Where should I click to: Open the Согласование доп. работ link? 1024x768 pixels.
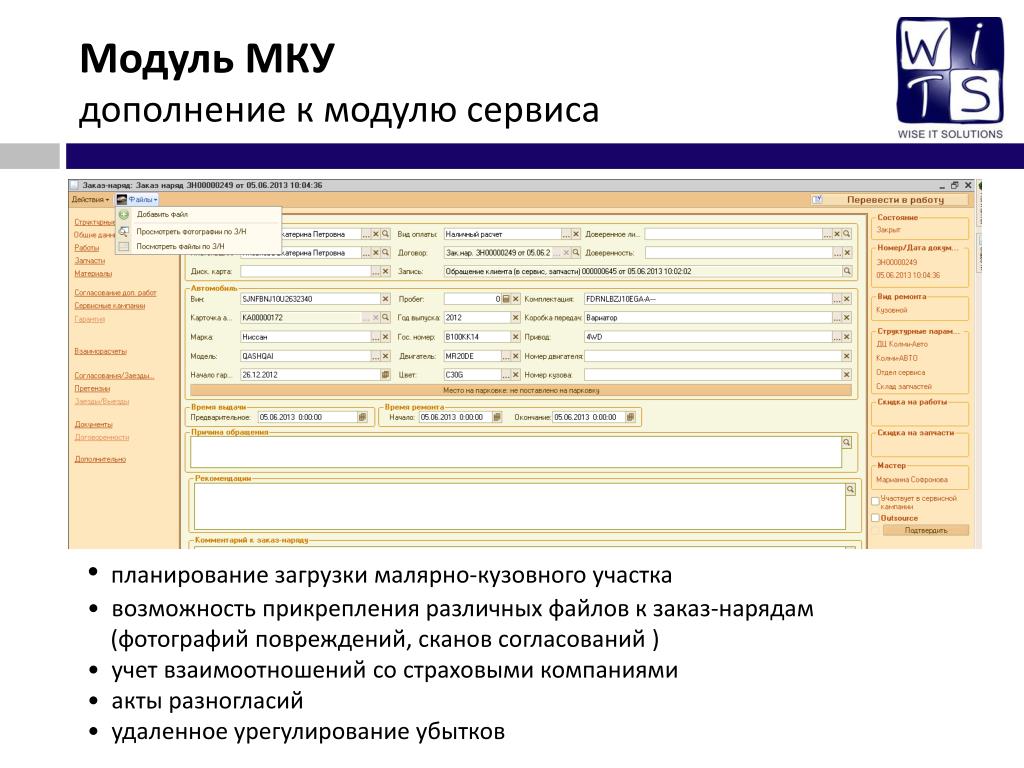pos(115,293)
